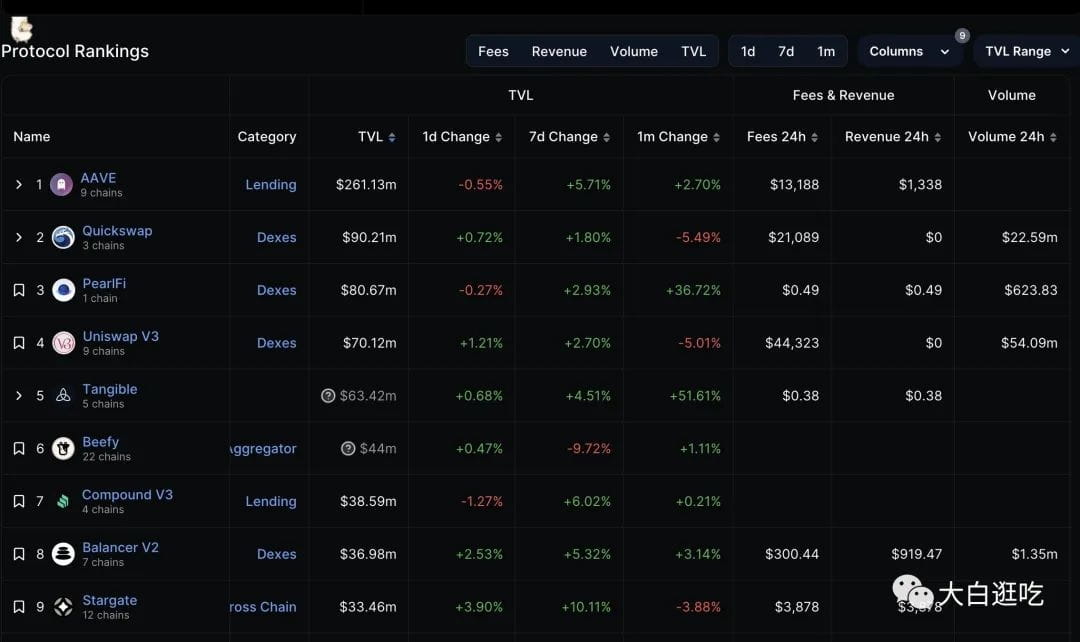Click the site logo above Protocol Rankings
This screenshot has width=1080, height=642.
tap(22, 28)
